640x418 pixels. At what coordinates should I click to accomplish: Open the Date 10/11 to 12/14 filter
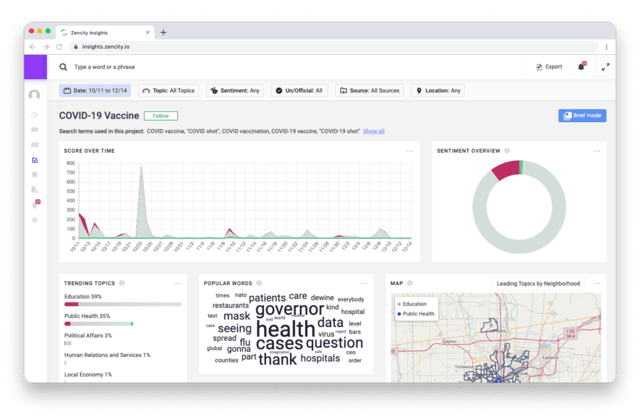pos(95,91)
